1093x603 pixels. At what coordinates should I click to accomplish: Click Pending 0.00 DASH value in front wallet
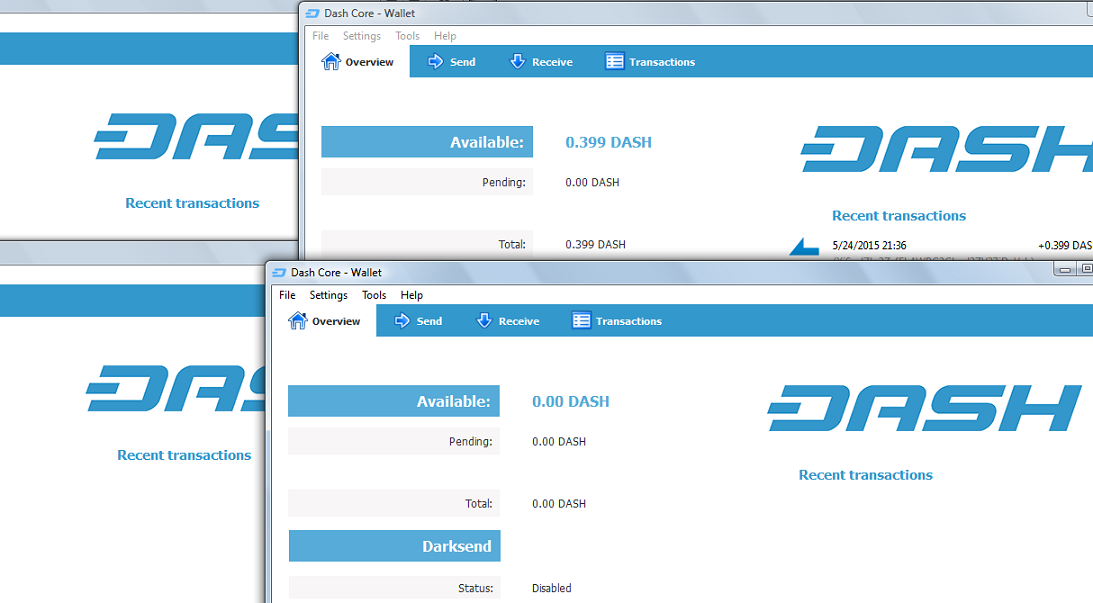559,442
